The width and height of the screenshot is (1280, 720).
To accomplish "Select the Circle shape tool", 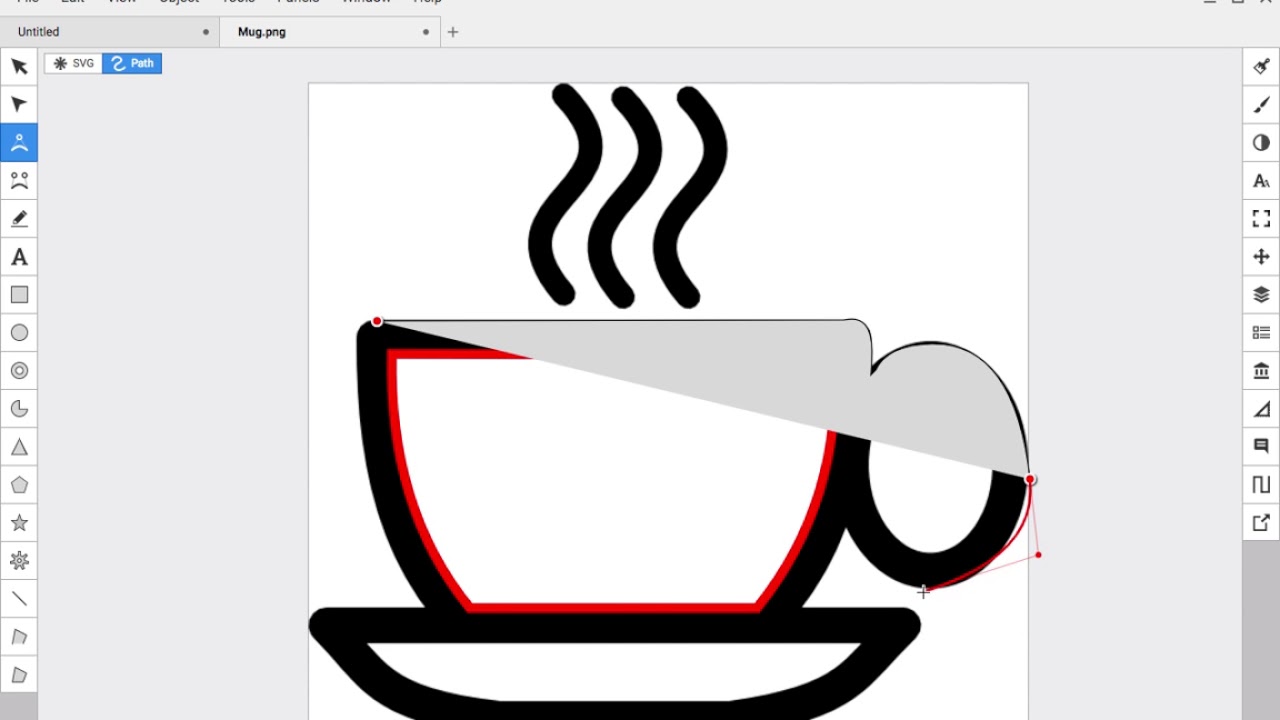I will tap(19, 333).
